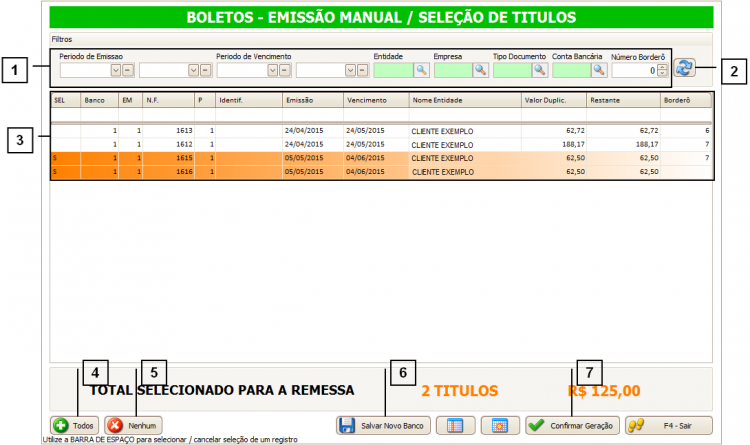Open second Período de Vencimento date dropdown
The height and width of the screenshot is (445, 750).
tap(350, 71)
